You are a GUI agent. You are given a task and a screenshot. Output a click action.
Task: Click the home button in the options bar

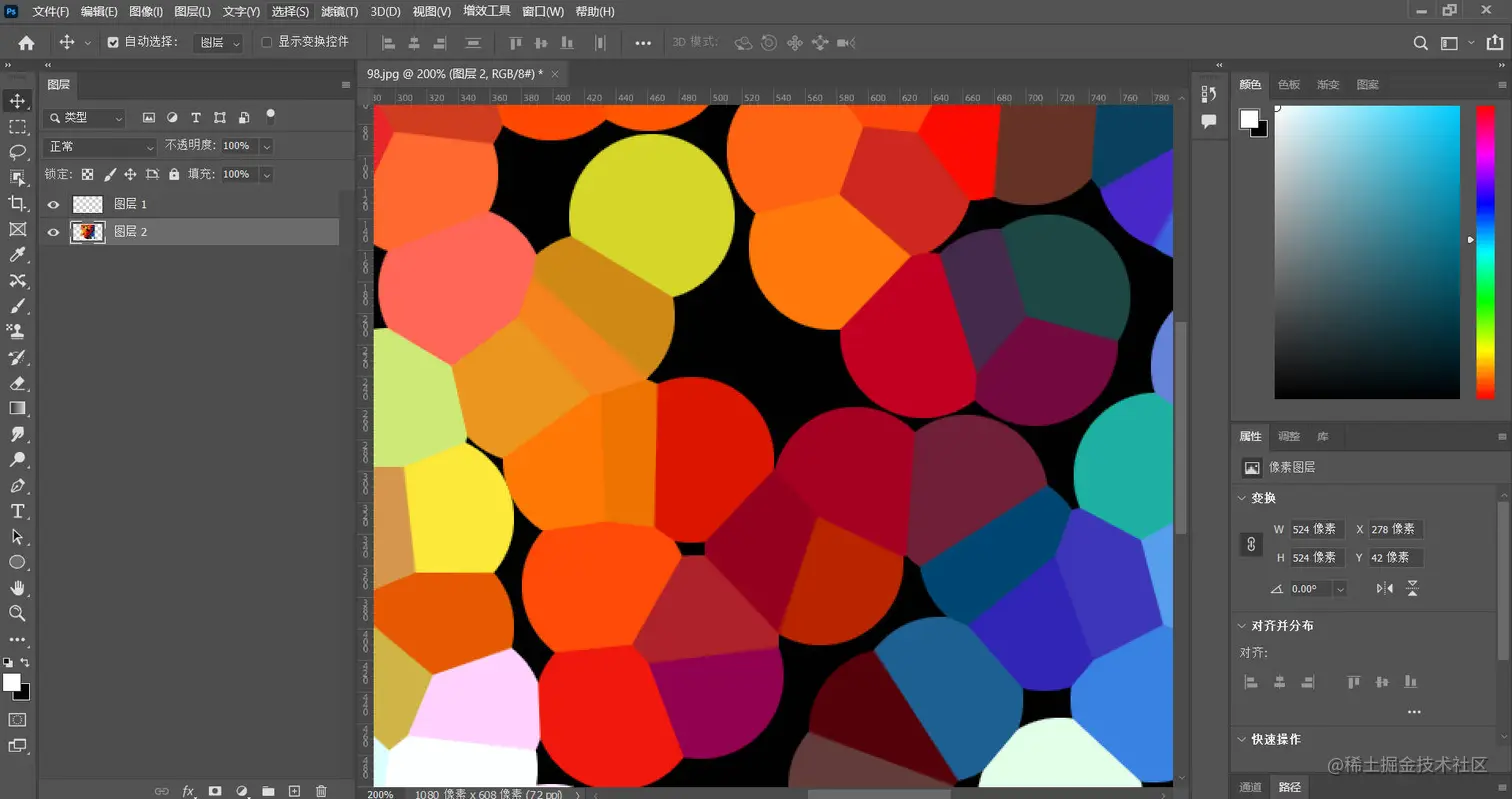pos(25,43)
